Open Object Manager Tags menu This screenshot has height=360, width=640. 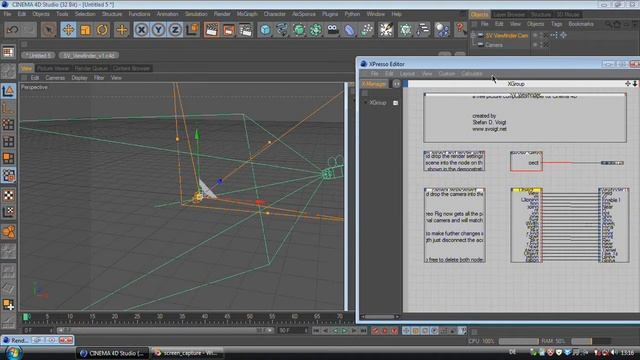[x=556, y=24]
